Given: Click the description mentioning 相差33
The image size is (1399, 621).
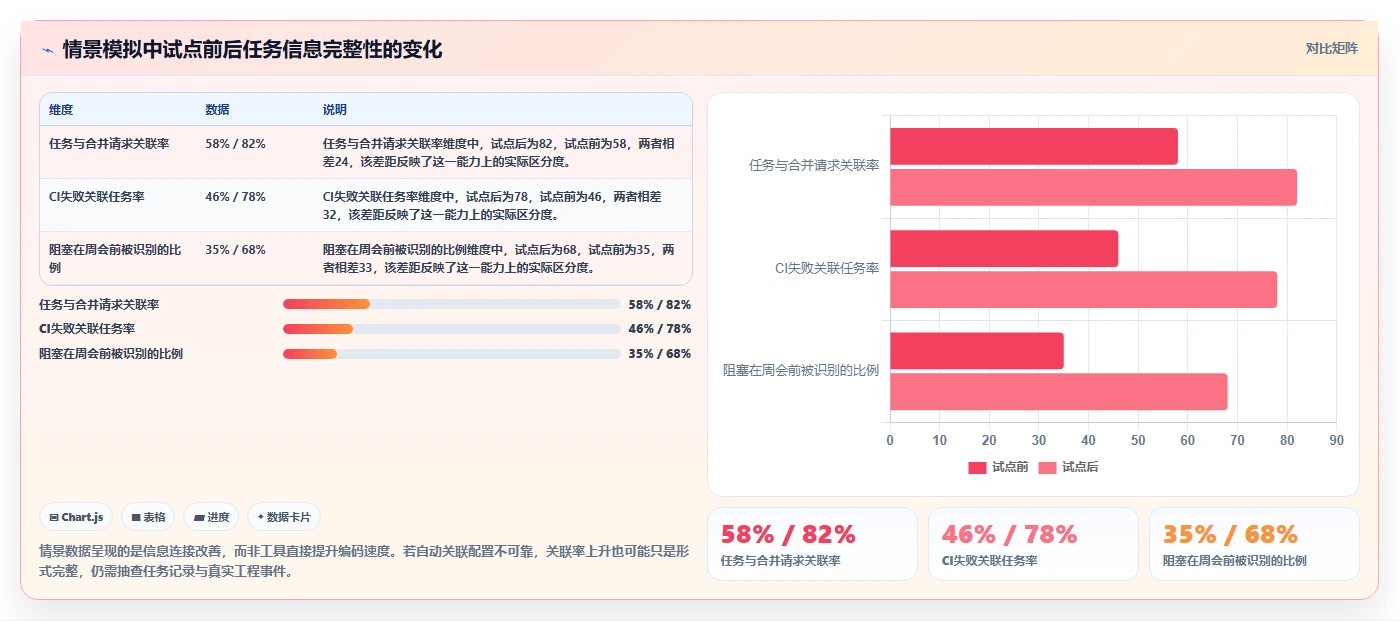Looking at the screenshot, I should (499, 258).
